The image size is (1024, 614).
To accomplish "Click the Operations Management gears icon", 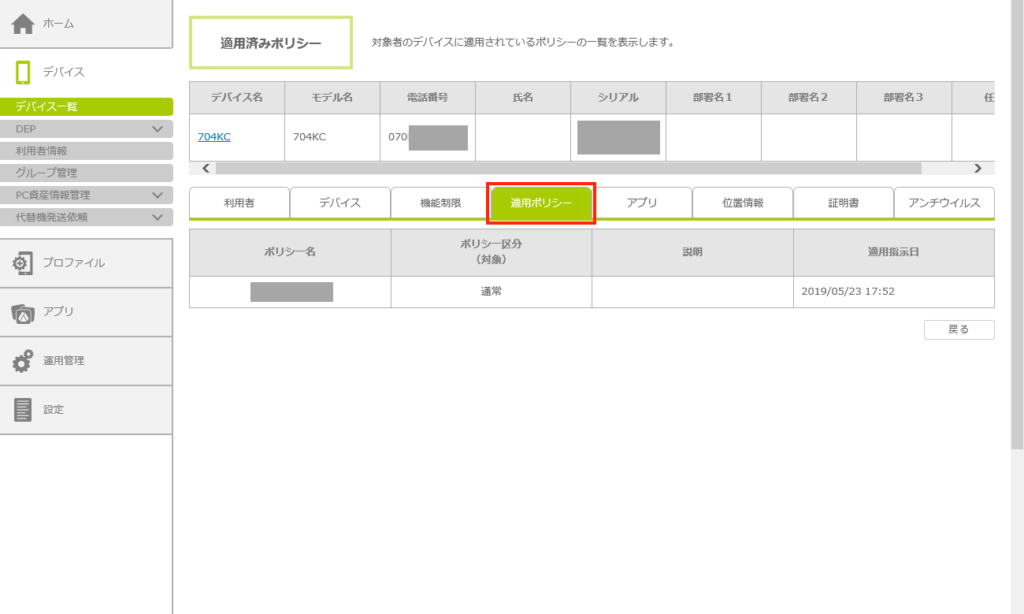I will 22,361.
